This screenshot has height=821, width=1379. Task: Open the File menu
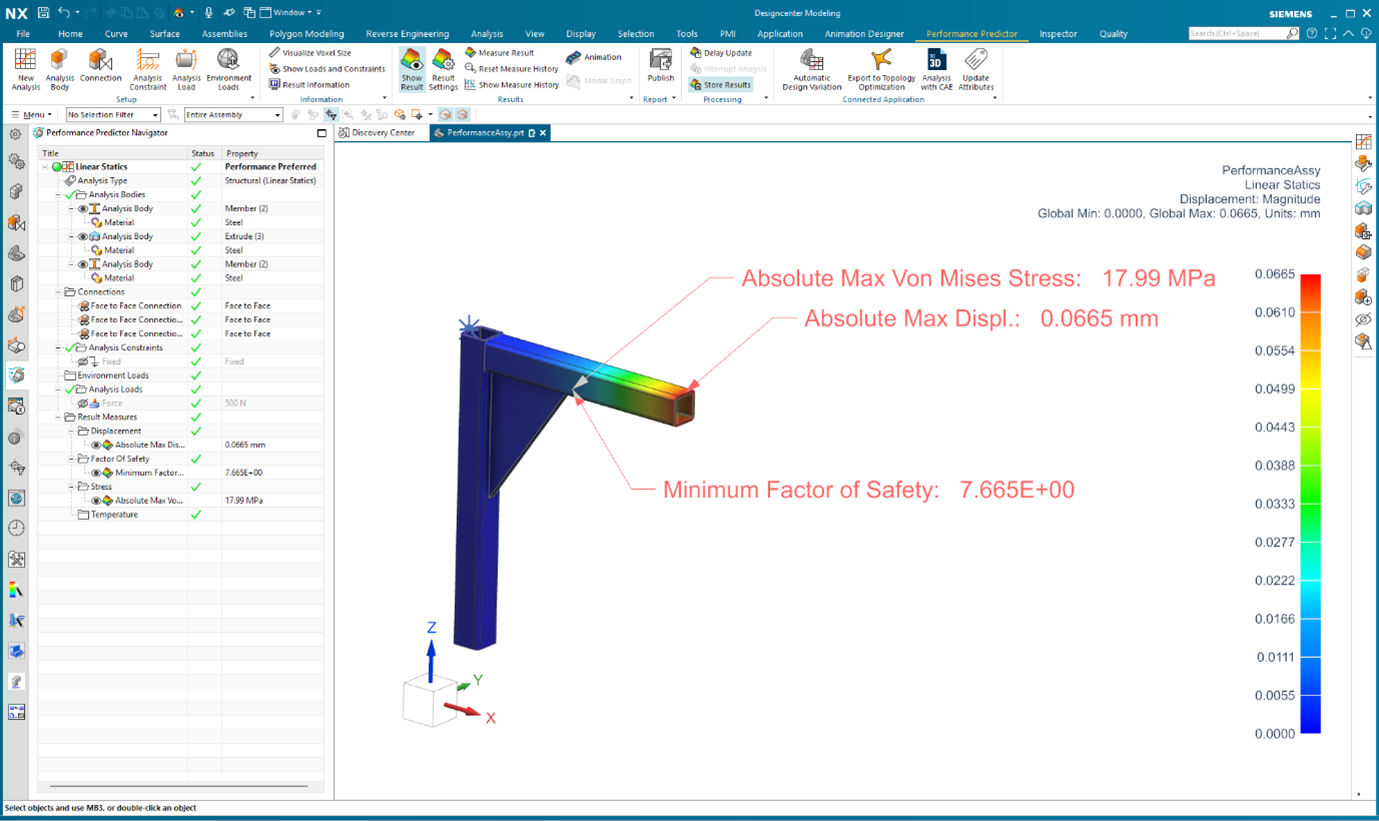click(22, 33)
